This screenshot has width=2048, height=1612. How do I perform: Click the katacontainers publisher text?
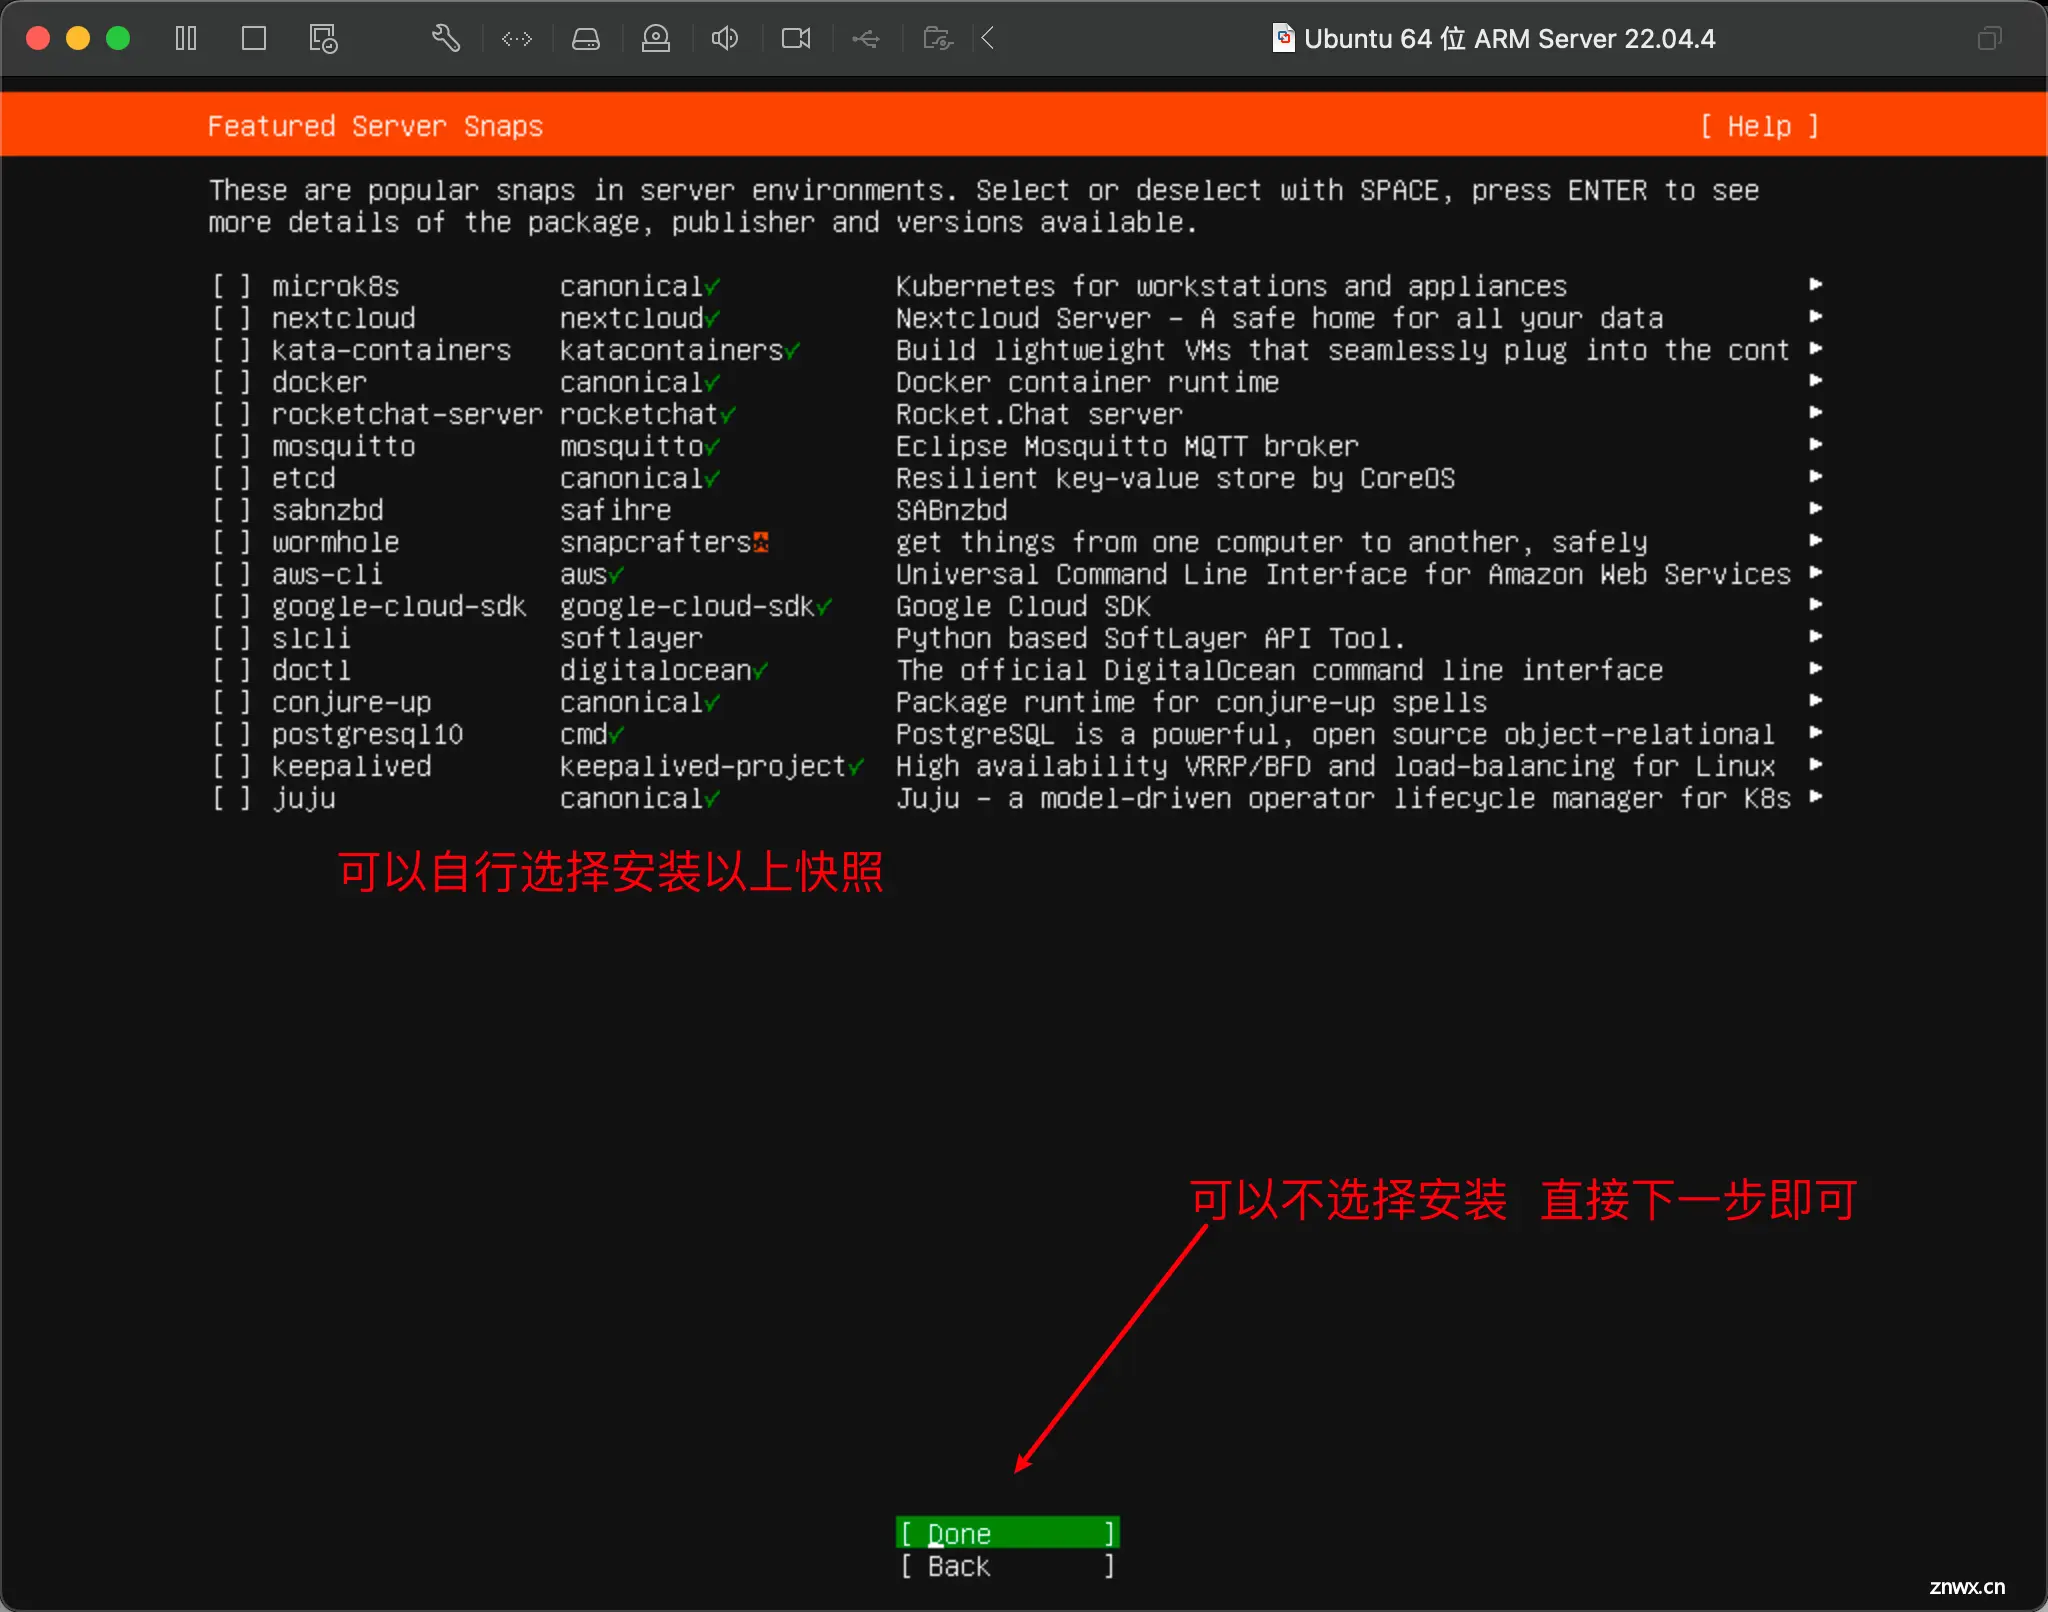click(671, 351)
